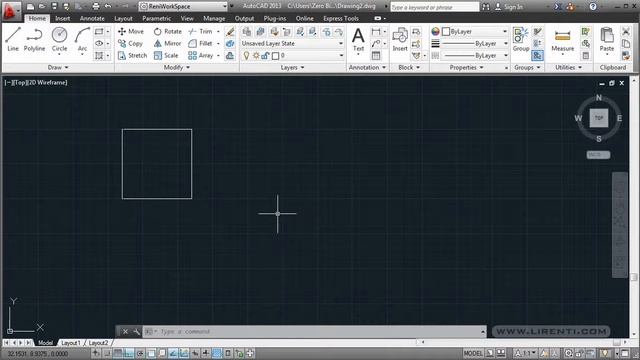Viewport: 640px width, 360px height.
Task: Activate the Trim command
Action: pyautogui.click(x=200, y=31)
